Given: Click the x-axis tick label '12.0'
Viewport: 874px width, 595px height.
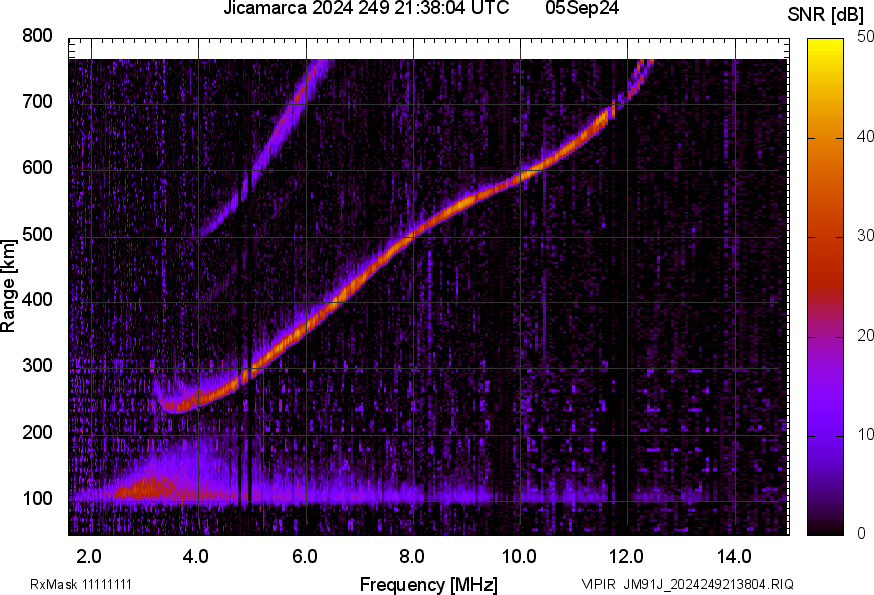Looking at the screenshot, I should pos(627,557).
